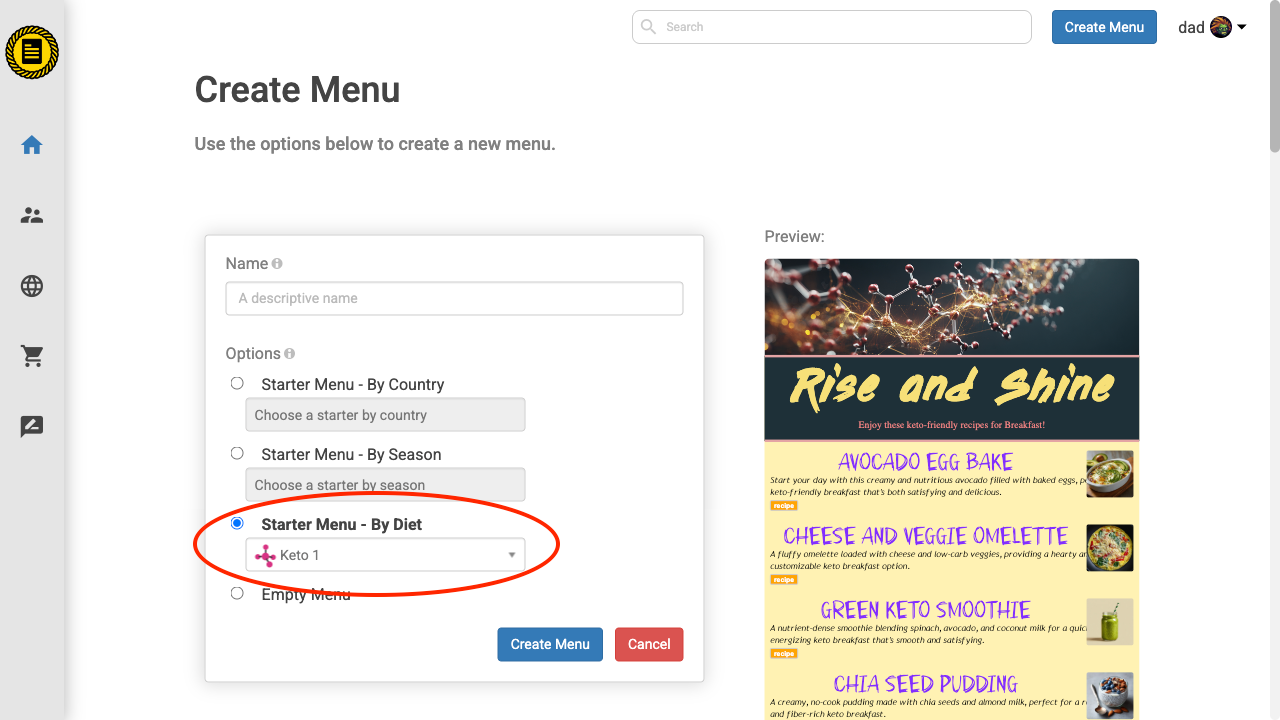The image size is (1280, 720).
Task: Click the Create Menu button in the header
Action: click(1104, 27)
